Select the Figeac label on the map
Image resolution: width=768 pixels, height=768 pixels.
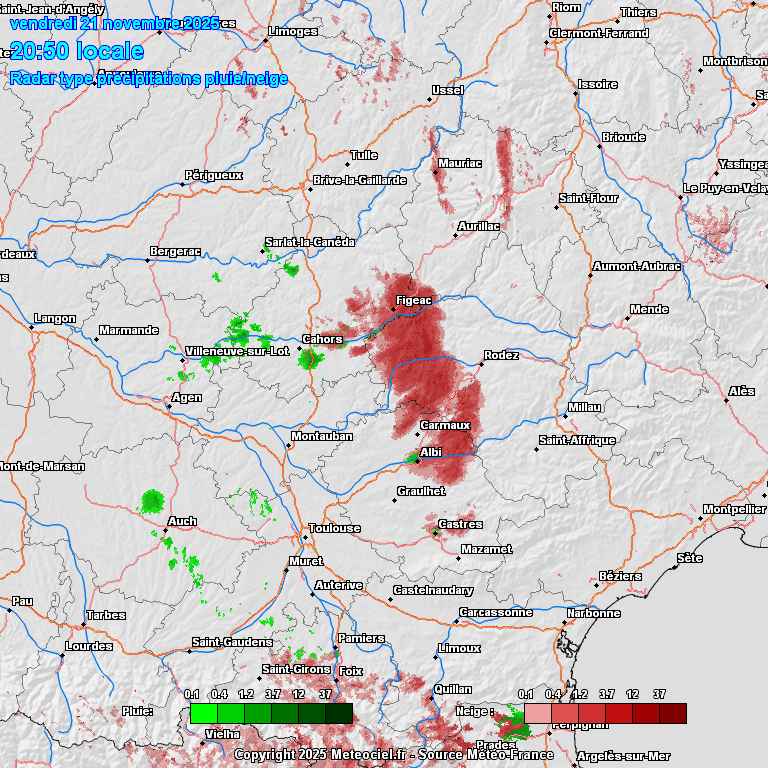click(x=413, y=300)
